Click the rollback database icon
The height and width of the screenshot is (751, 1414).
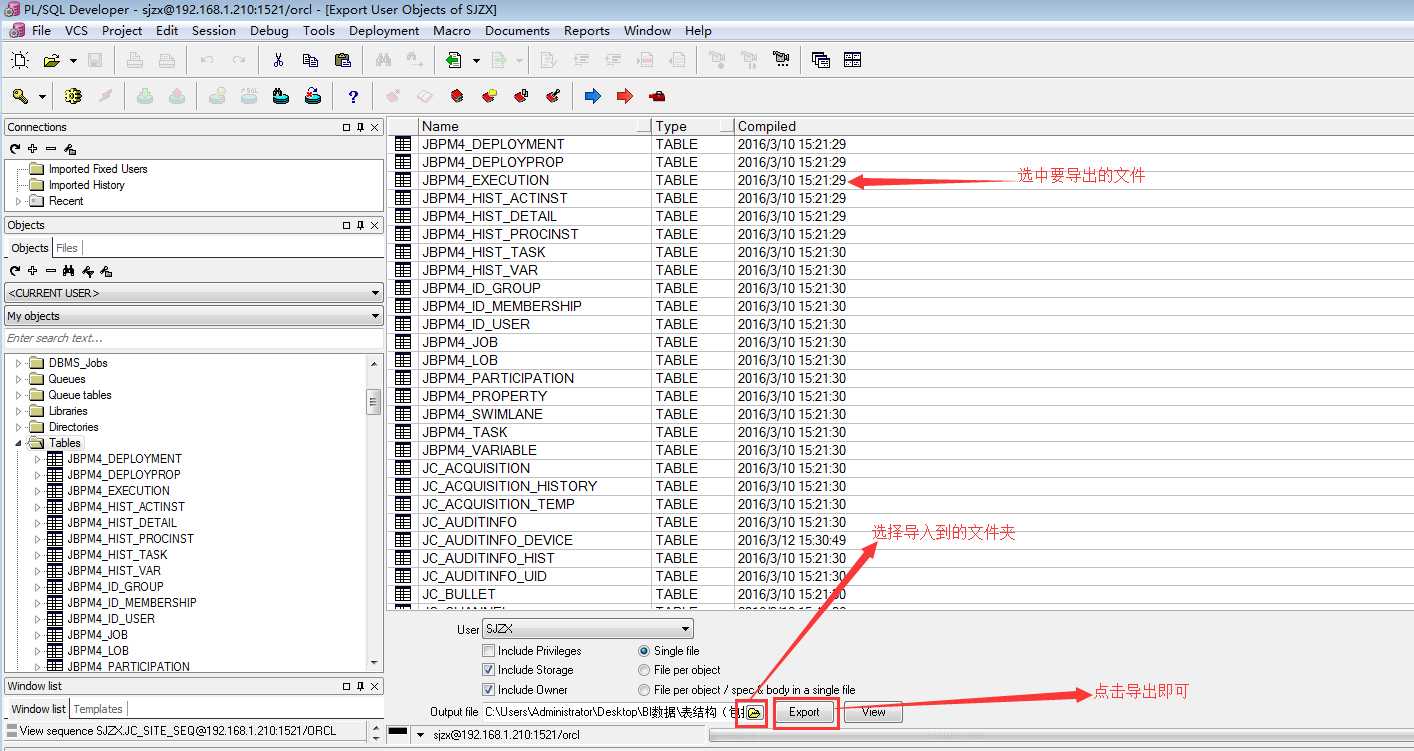click(x=313, y=96)
